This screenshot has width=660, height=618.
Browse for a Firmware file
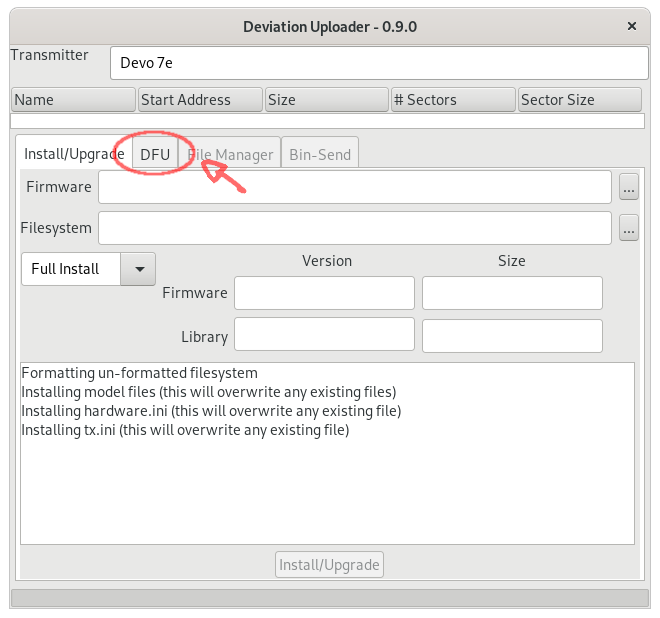coord(629,187)
